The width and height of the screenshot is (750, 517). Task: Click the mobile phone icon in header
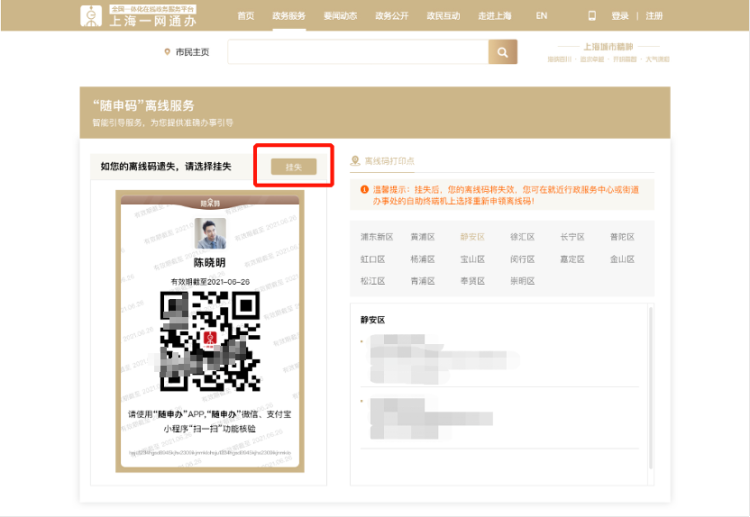tap(591, 16)
